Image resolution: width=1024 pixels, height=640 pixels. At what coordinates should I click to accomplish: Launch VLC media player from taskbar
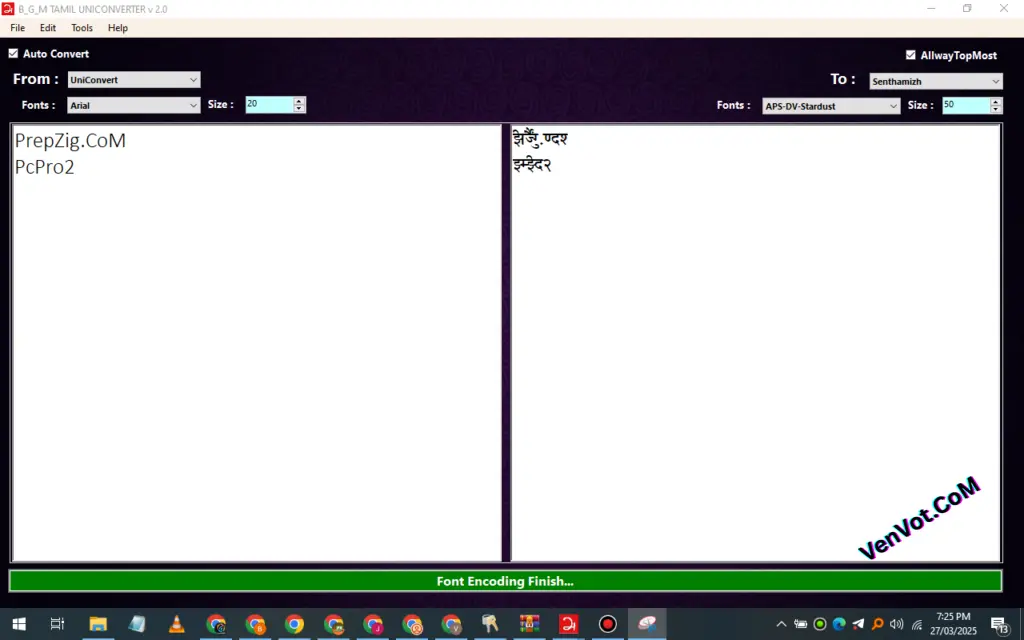pyautogui.click(x=176, y=624)
